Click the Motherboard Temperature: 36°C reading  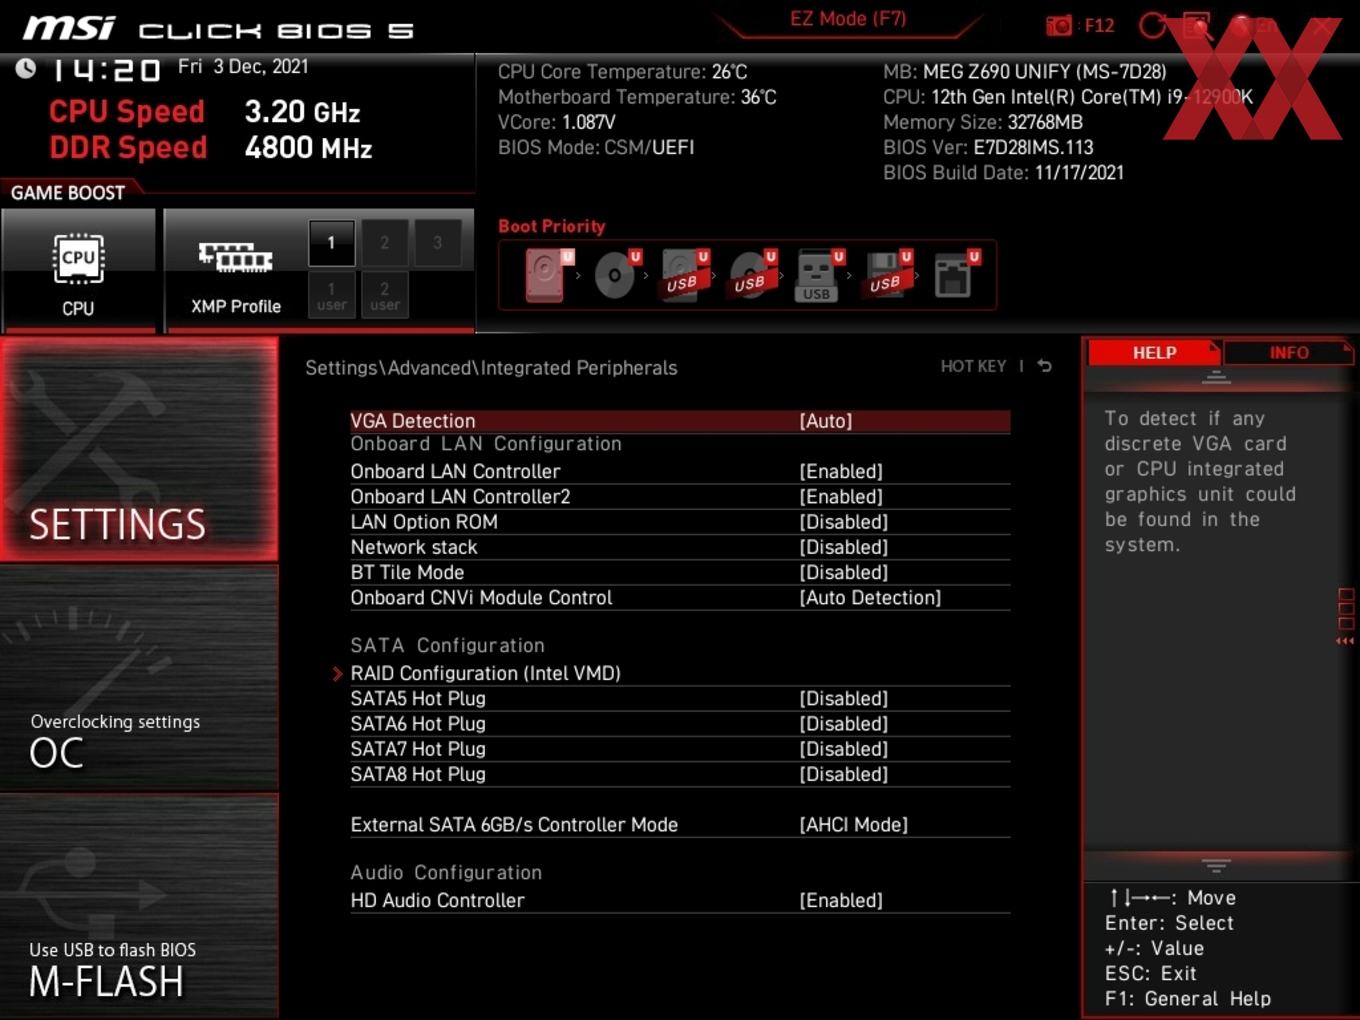point(637,97)
